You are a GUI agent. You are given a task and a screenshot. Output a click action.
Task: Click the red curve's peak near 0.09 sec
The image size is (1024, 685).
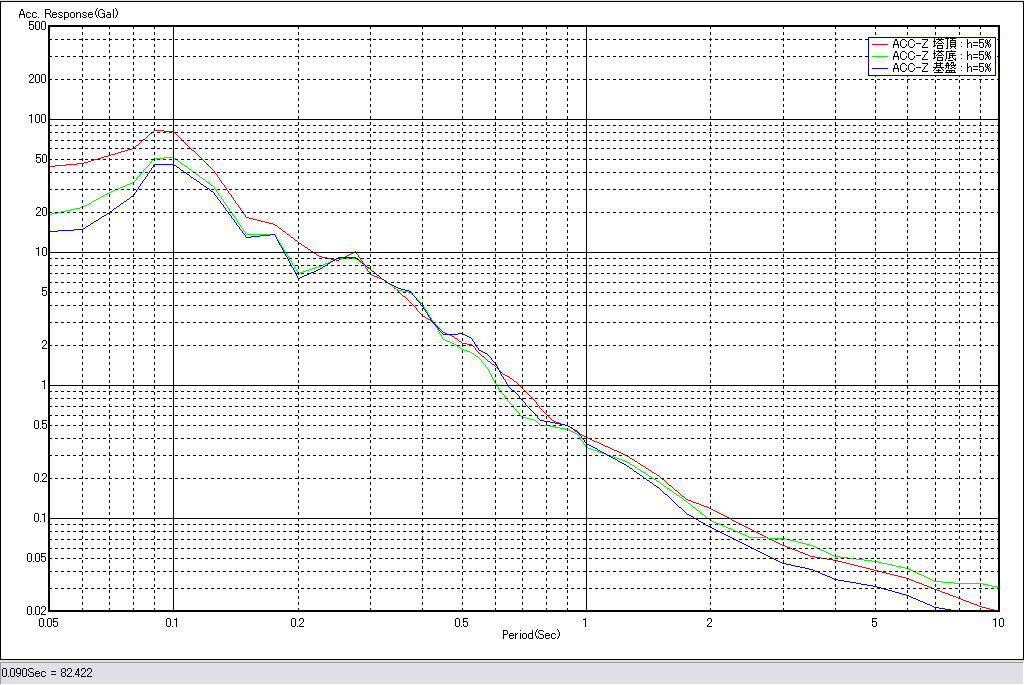[157, 130]
